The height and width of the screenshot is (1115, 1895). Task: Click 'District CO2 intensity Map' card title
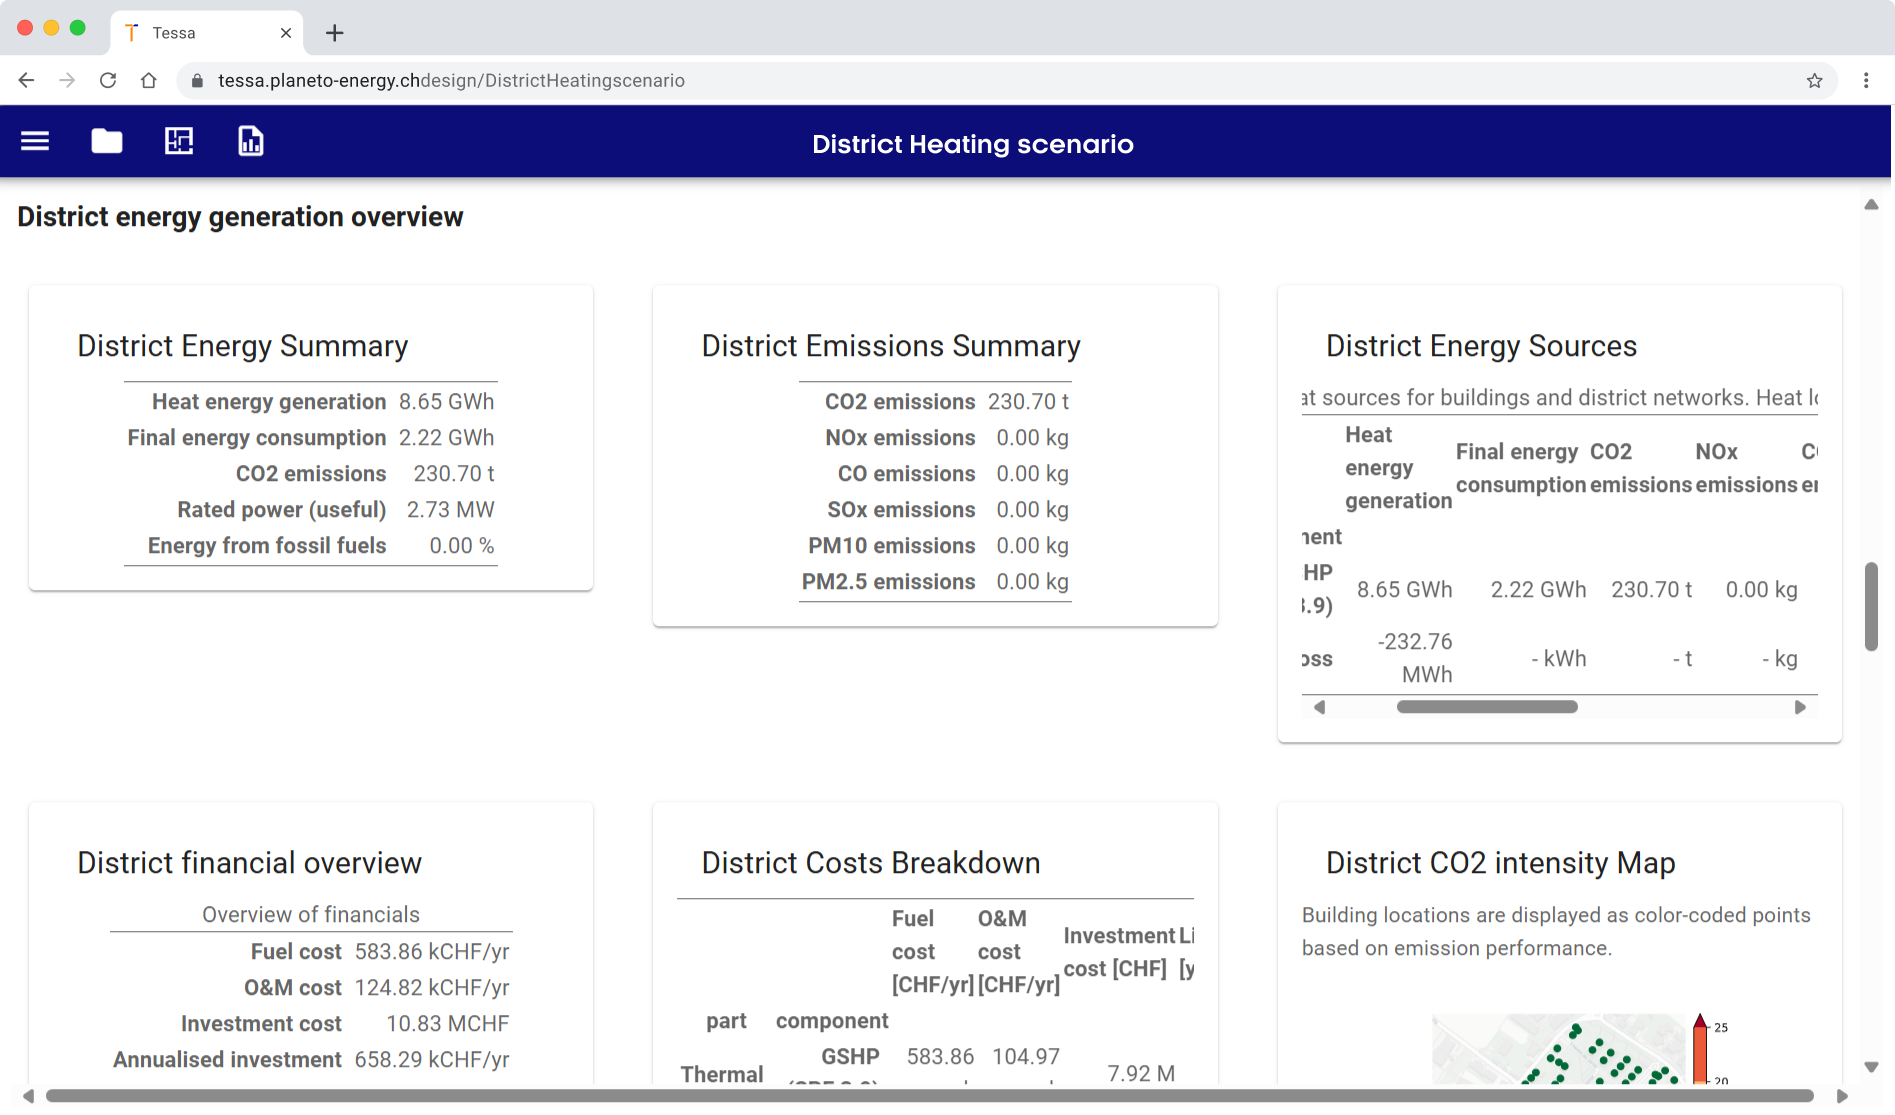(x=1500, y=863)
